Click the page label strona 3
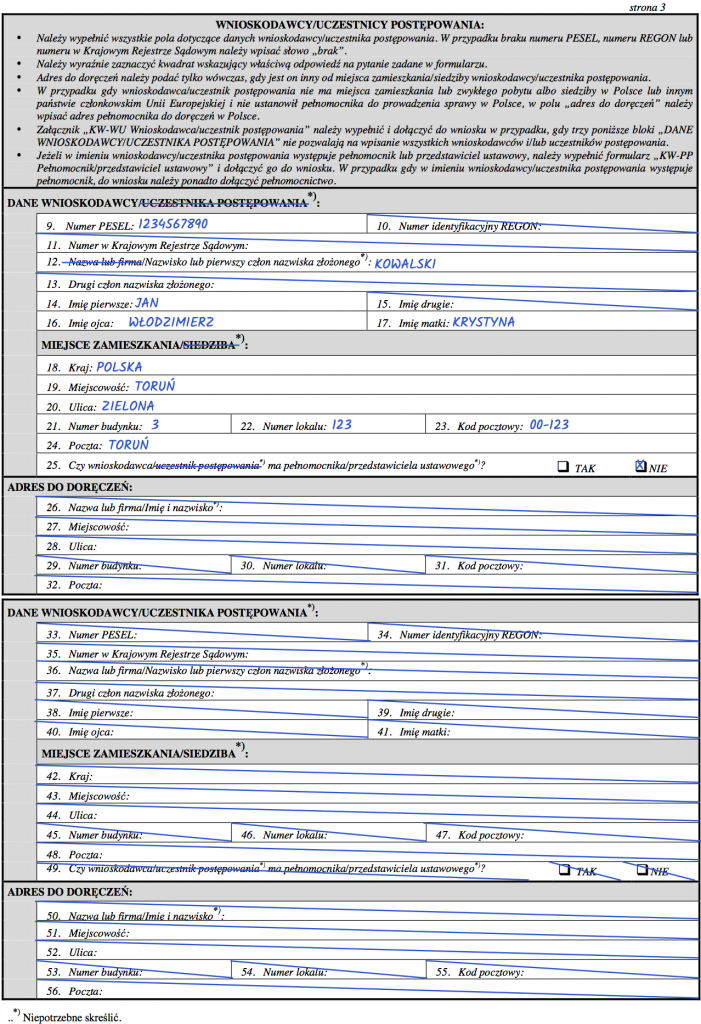 coord(647,7)
